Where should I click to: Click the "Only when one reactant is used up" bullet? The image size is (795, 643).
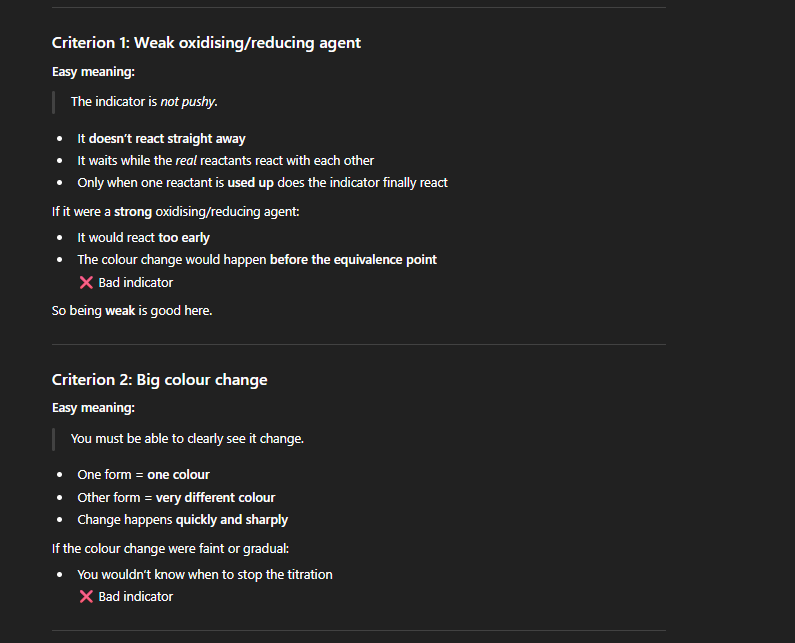(x=262, y=183)
